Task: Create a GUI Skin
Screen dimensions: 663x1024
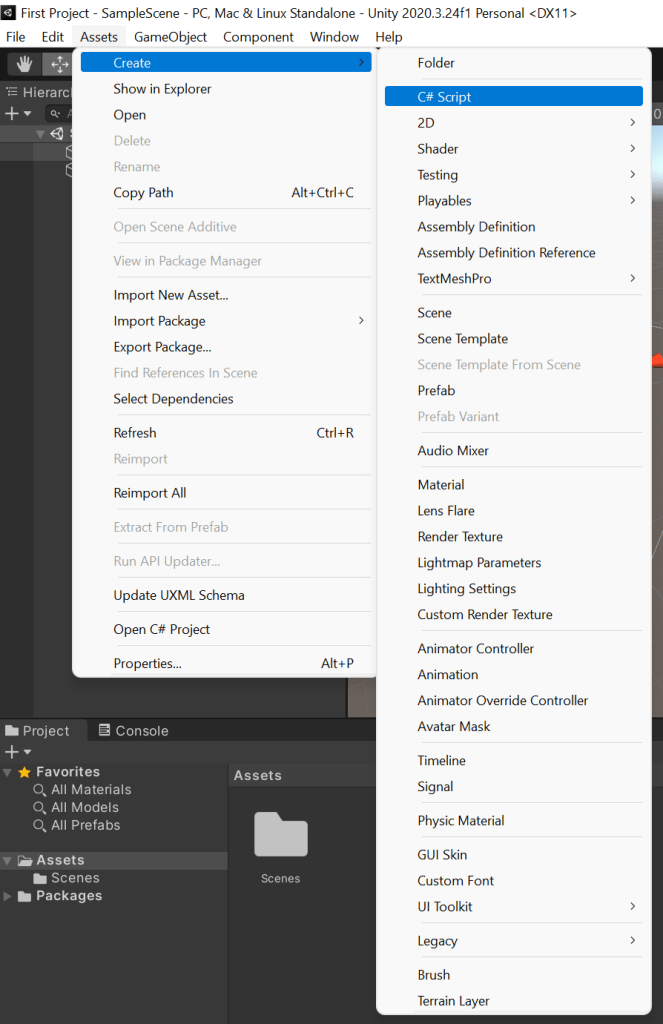Action: (514, 854)
